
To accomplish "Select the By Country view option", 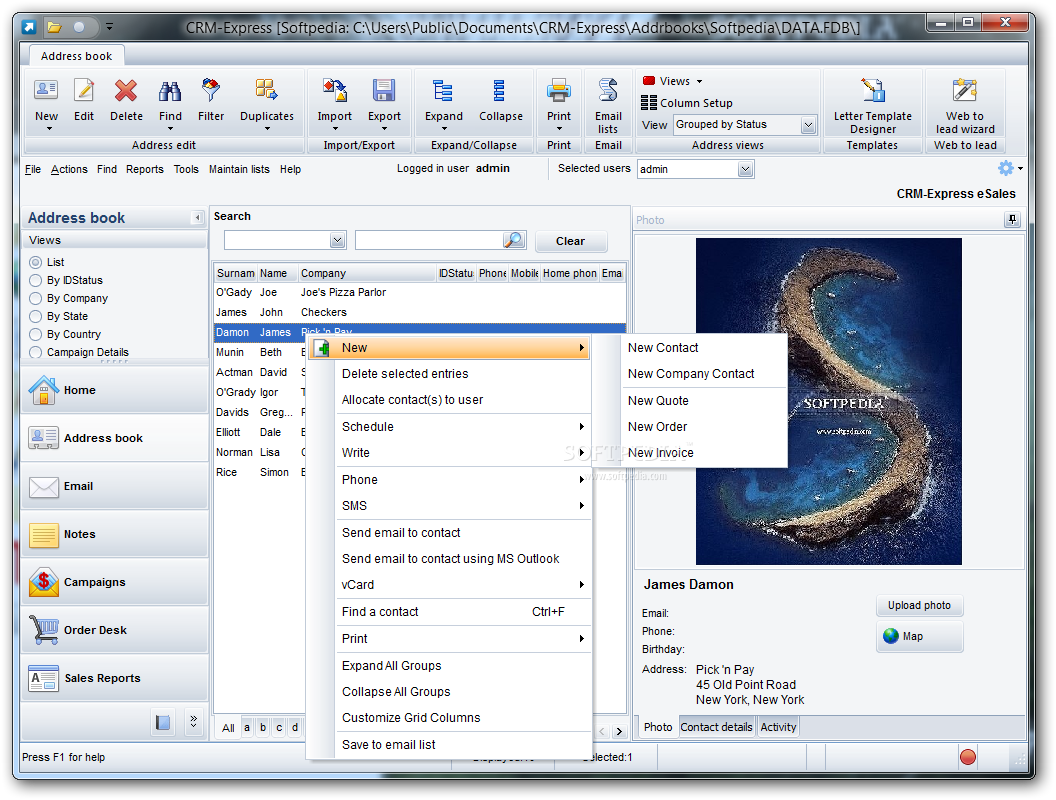I will (x=35, y=334).
